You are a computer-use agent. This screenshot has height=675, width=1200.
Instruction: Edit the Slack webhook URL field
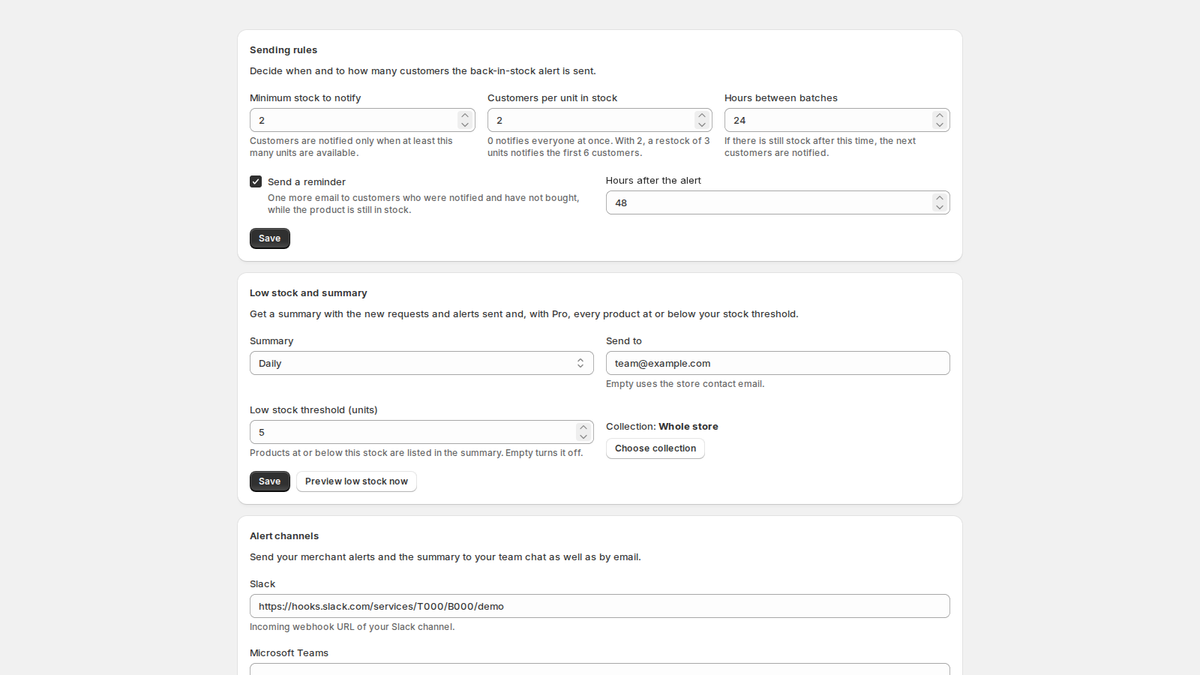coord(600,606)
